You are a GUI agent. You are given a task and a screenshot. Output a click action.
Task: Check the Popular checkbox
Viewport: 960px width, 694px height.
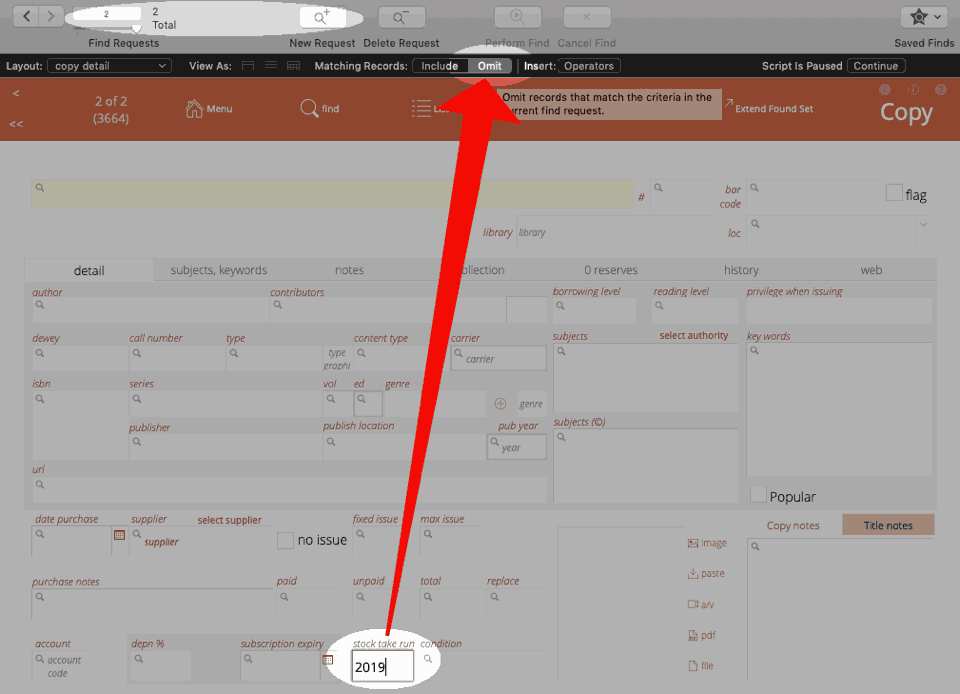[759, 495]
